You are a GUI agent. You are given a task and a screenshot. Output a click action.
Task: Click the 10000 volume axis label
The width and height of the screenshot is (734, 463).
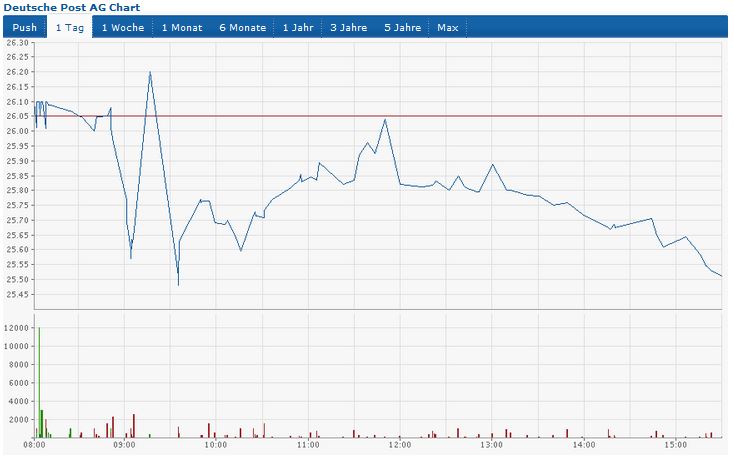pos(16,346)
